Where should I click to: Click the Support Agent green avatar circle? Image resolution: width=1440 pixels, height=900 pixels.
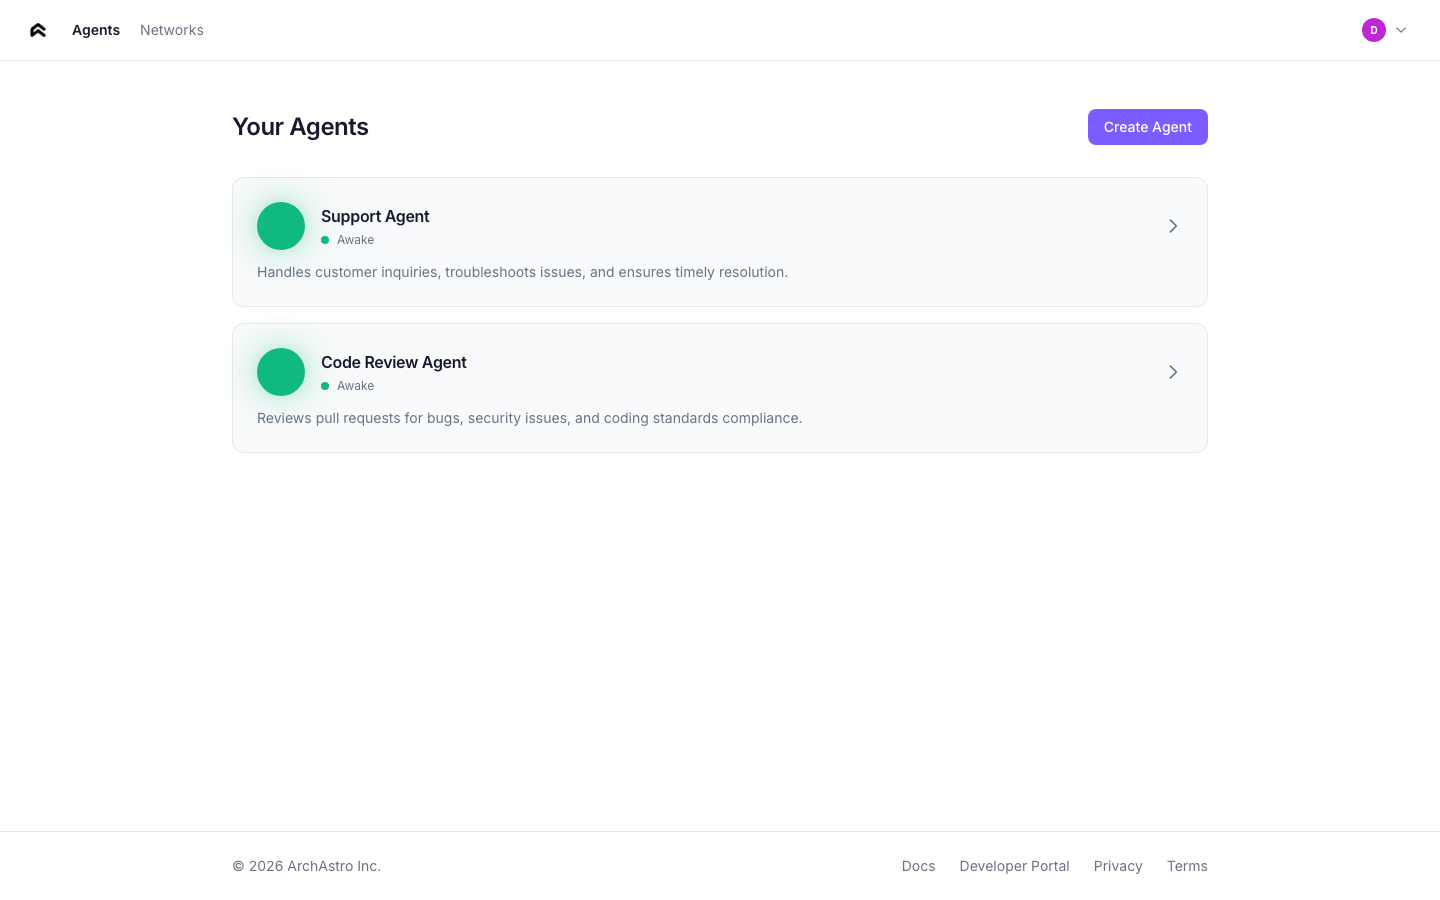[x=281, y=226]
